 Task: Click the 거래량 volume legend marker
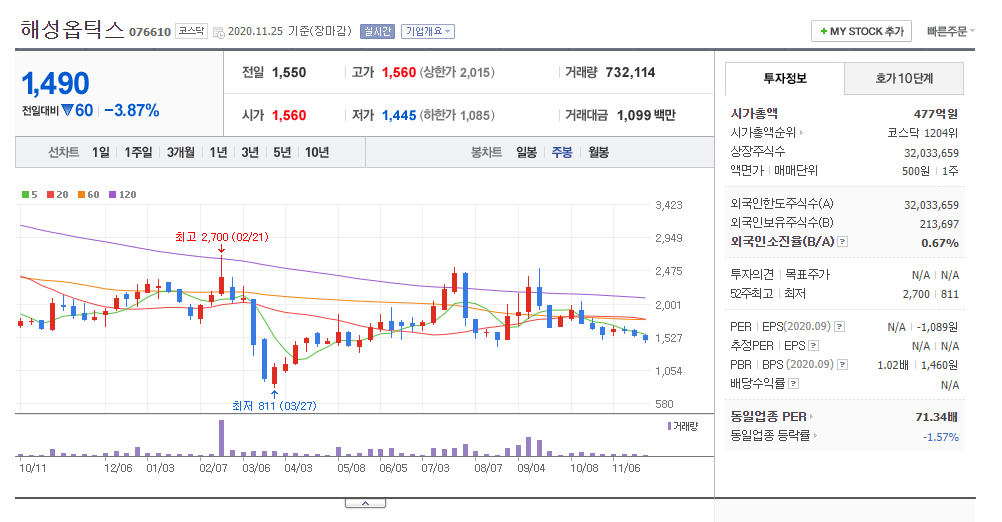pos(669,426)
